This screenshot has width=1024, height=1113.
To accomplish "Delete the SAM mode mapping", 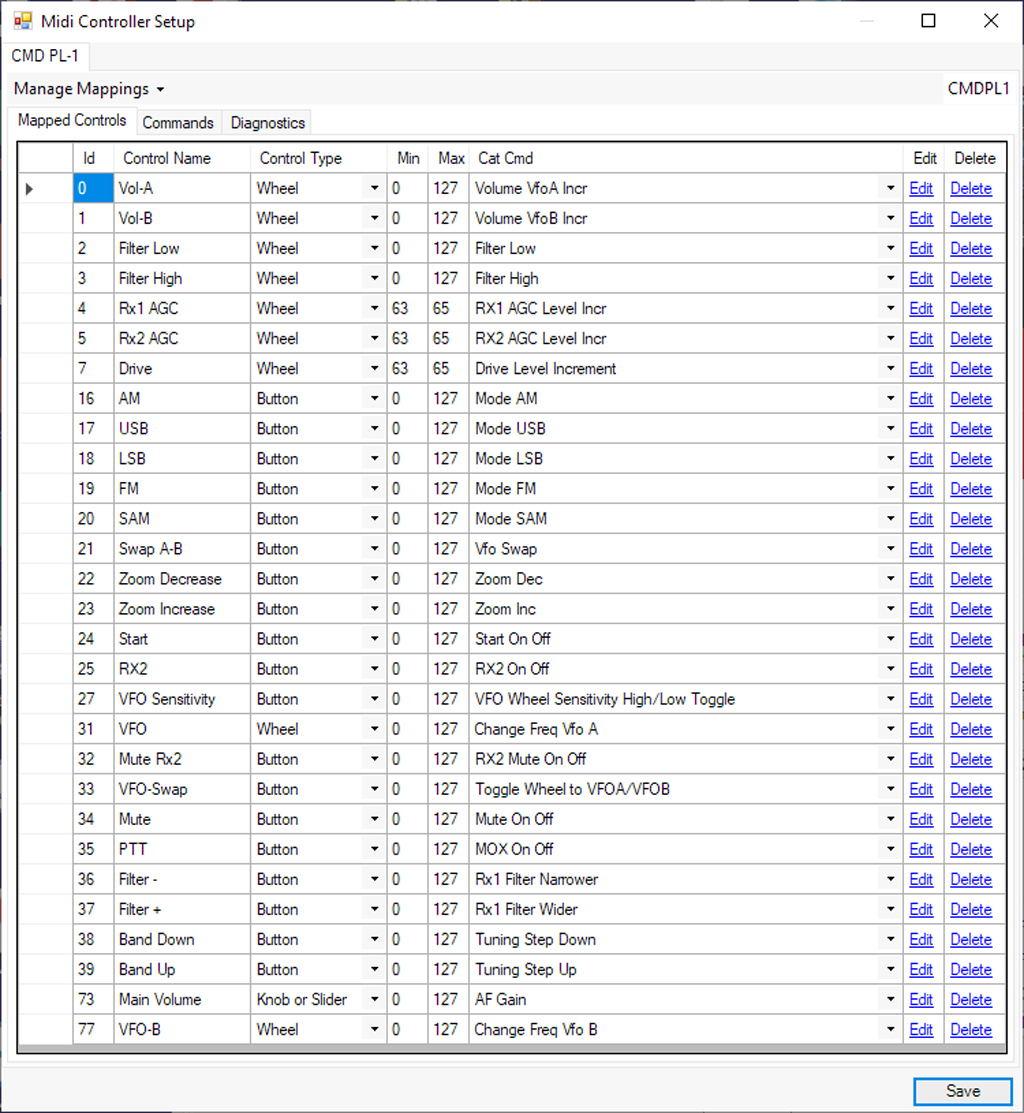I will click(x=971, y=519).
